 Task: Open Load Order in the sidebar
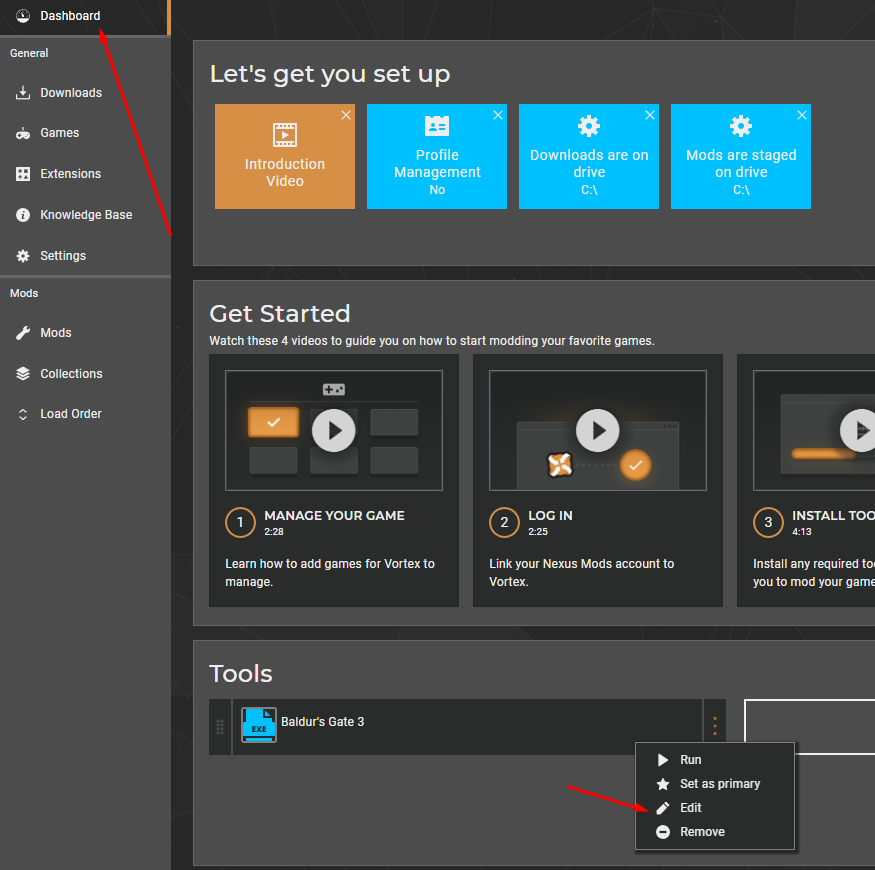84,414
